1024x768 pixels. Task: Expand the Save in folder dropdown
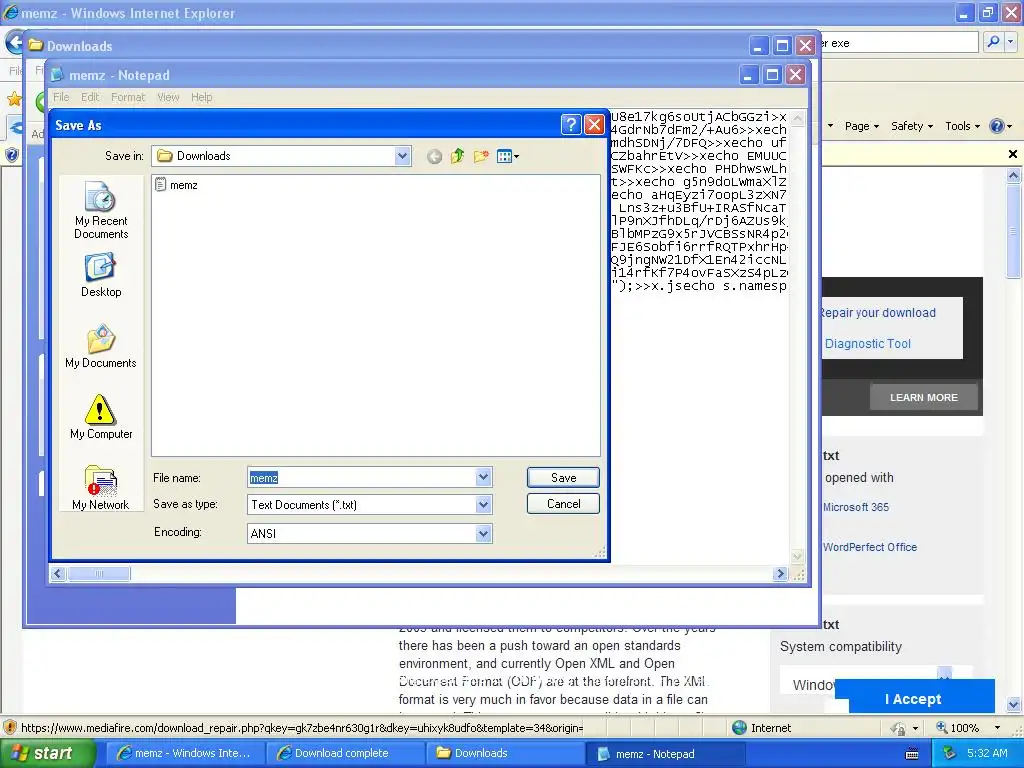[402, 156]
